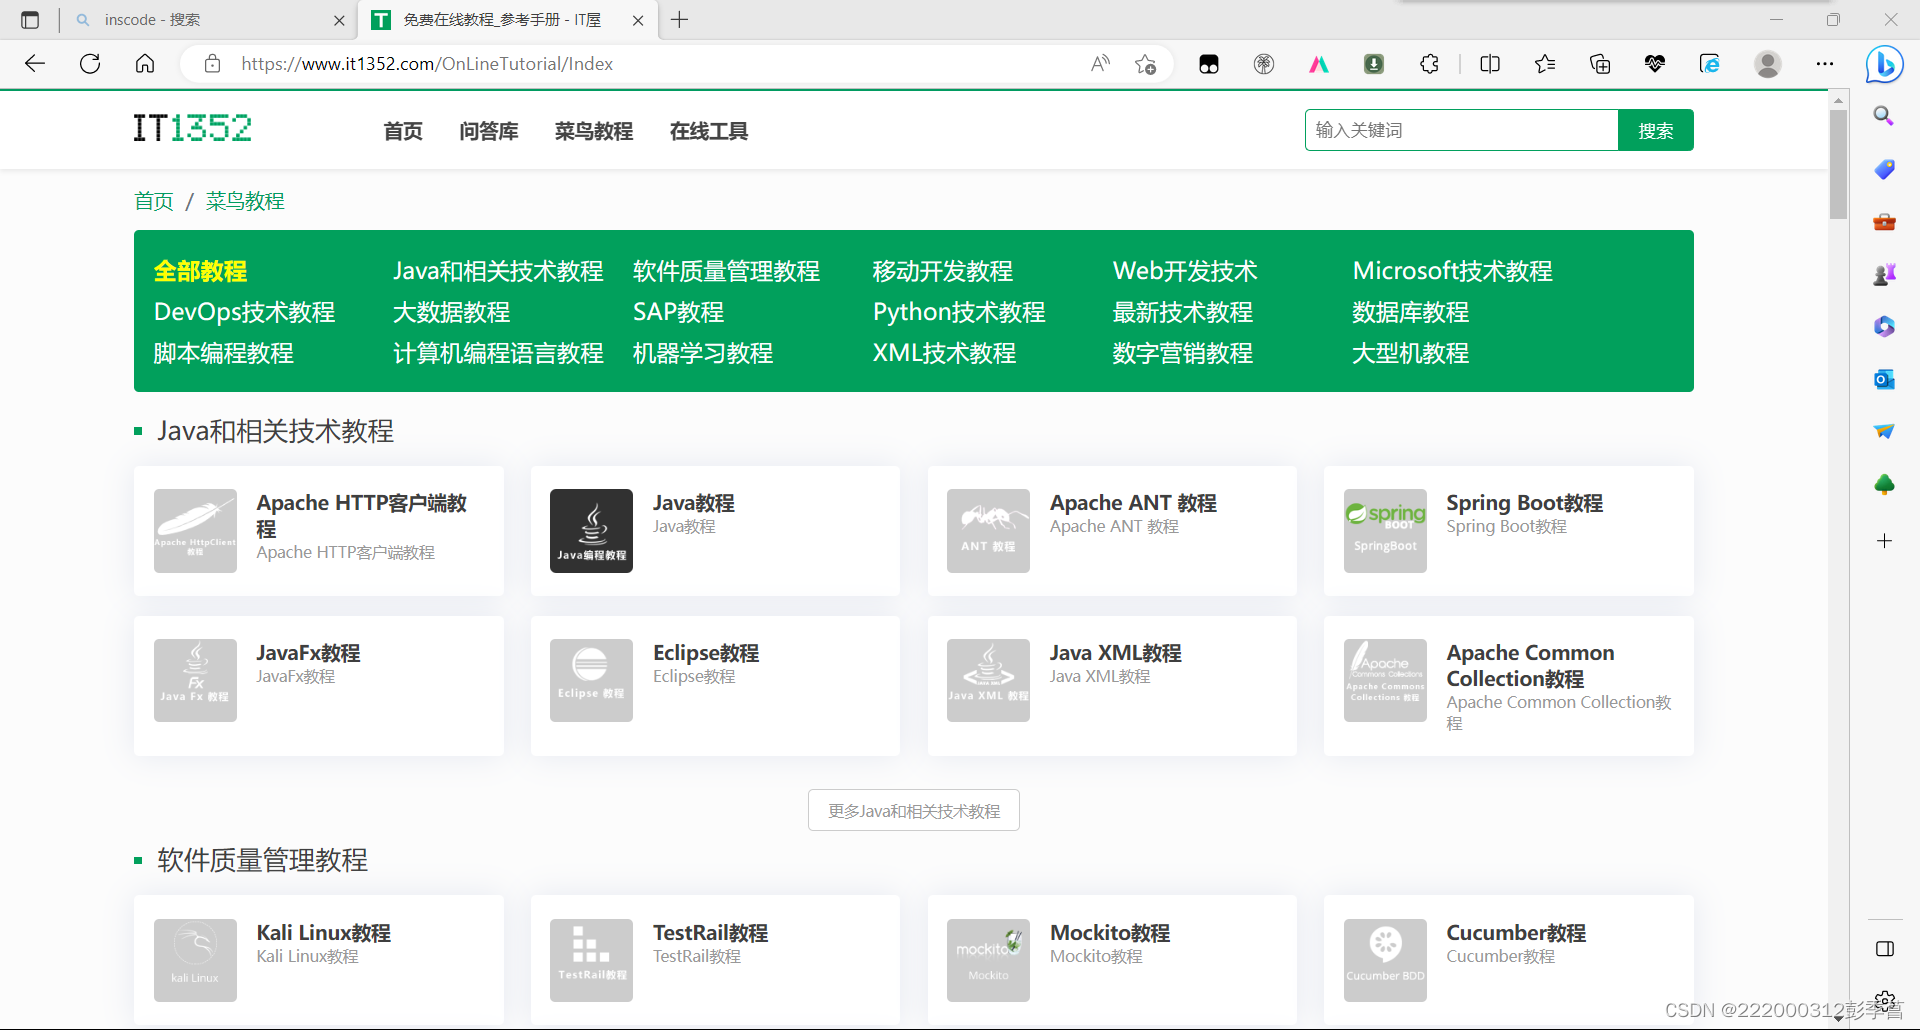The width and height of the screenshot is (1920, 1030).
Task: Open TestRail教程 card title
Action: click(x=710, y=933)
